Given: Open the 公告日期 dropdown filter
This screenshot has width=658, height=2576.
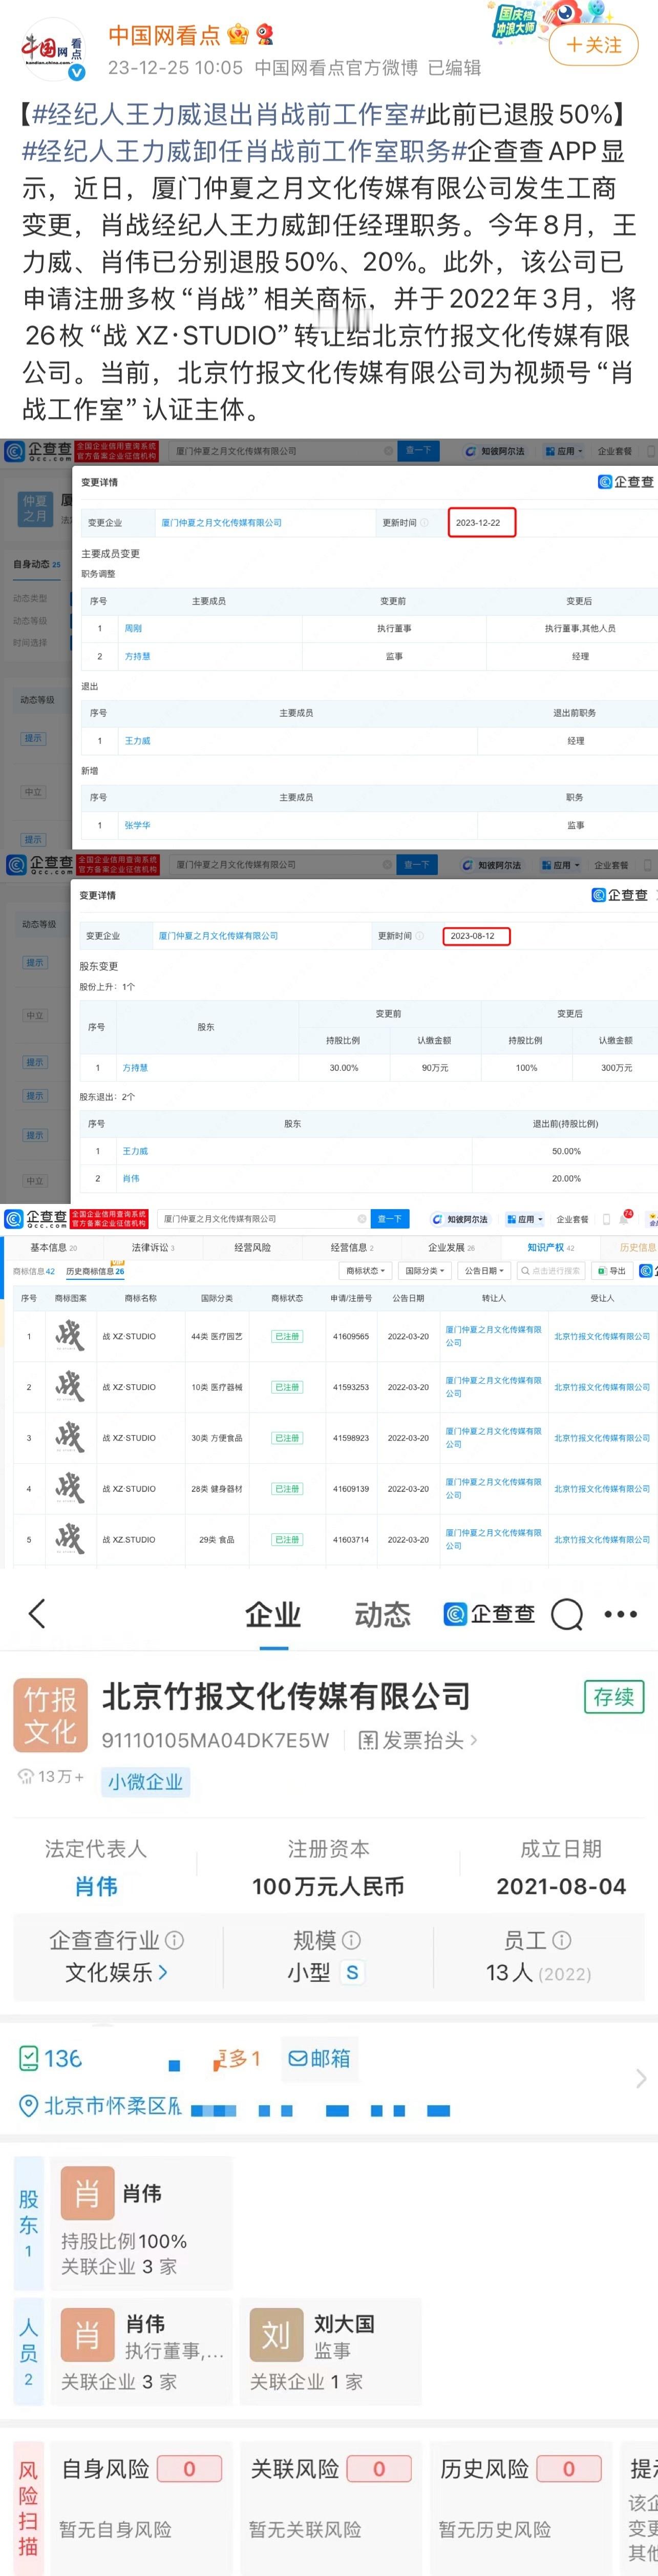Looking at the screenshot, I should coord(484,1271).
